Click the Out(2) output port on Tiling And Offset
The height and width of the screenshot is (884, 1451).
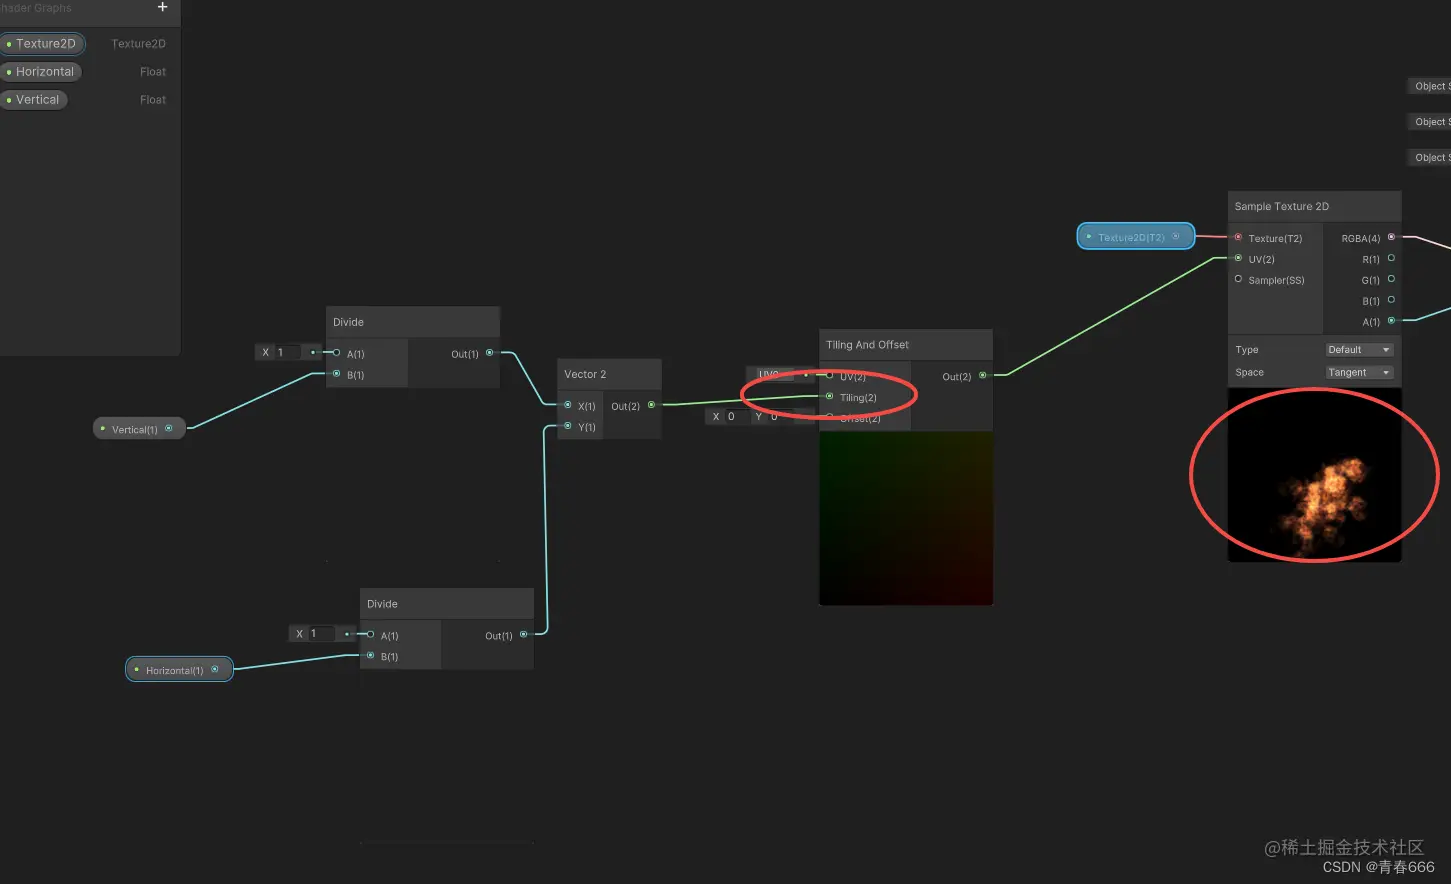982,376
